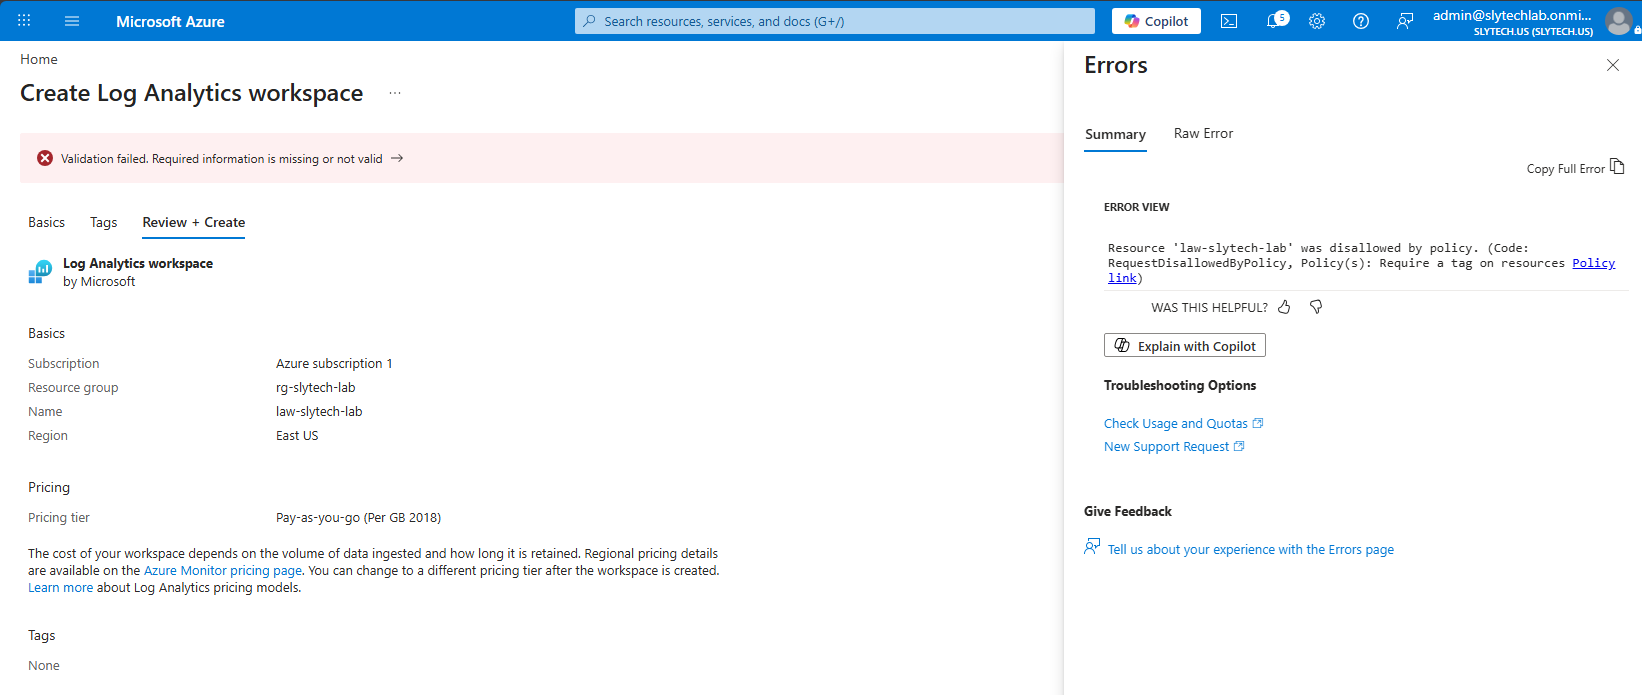Viewport: 1642px width, 695px height.
Task: Click the Validation failed message text
Action: point(221,158)
